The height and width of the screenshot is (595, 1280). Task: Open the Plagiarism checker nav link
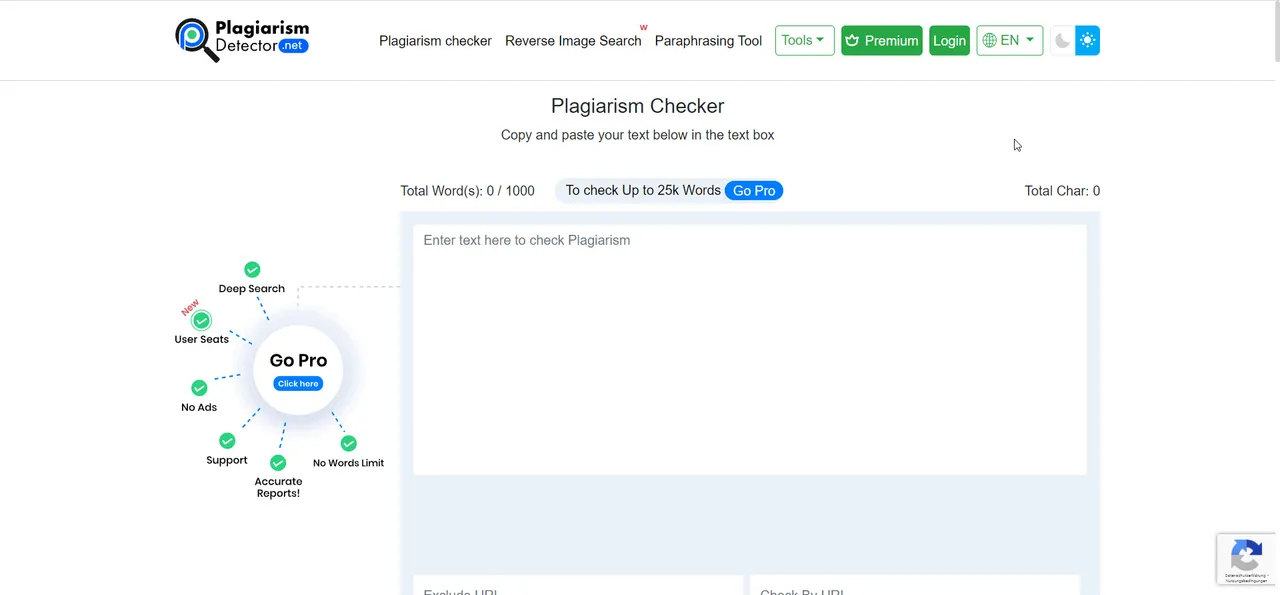(435, 41)
